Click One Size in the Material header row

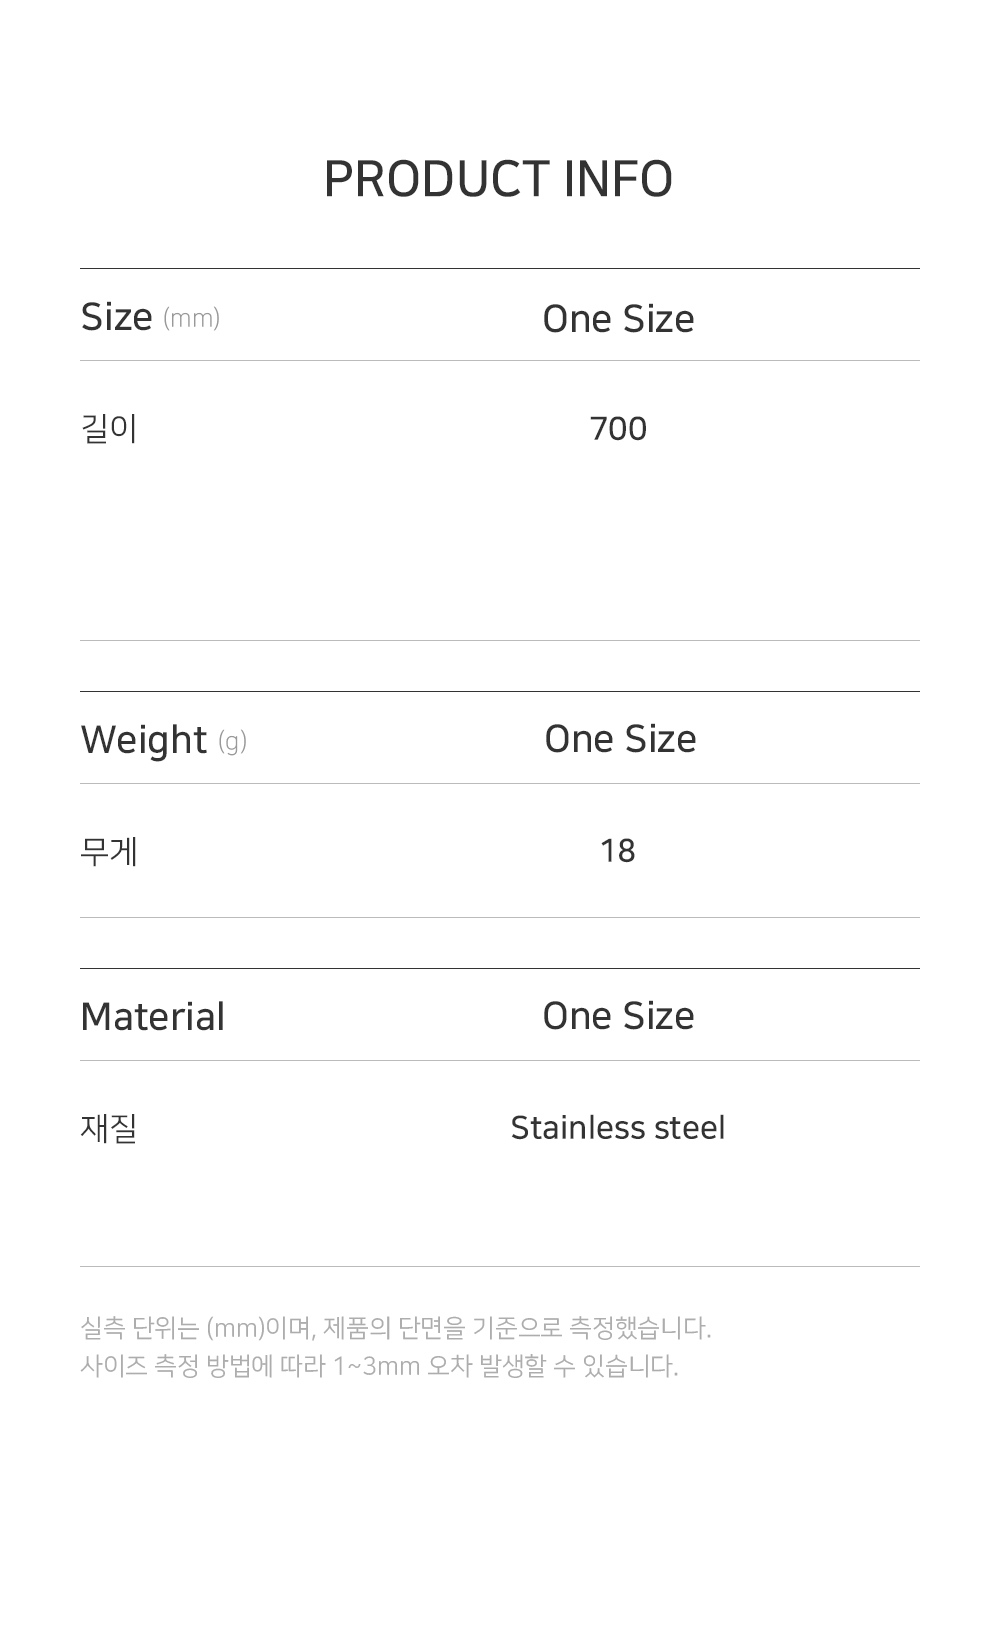[618, 1016]
